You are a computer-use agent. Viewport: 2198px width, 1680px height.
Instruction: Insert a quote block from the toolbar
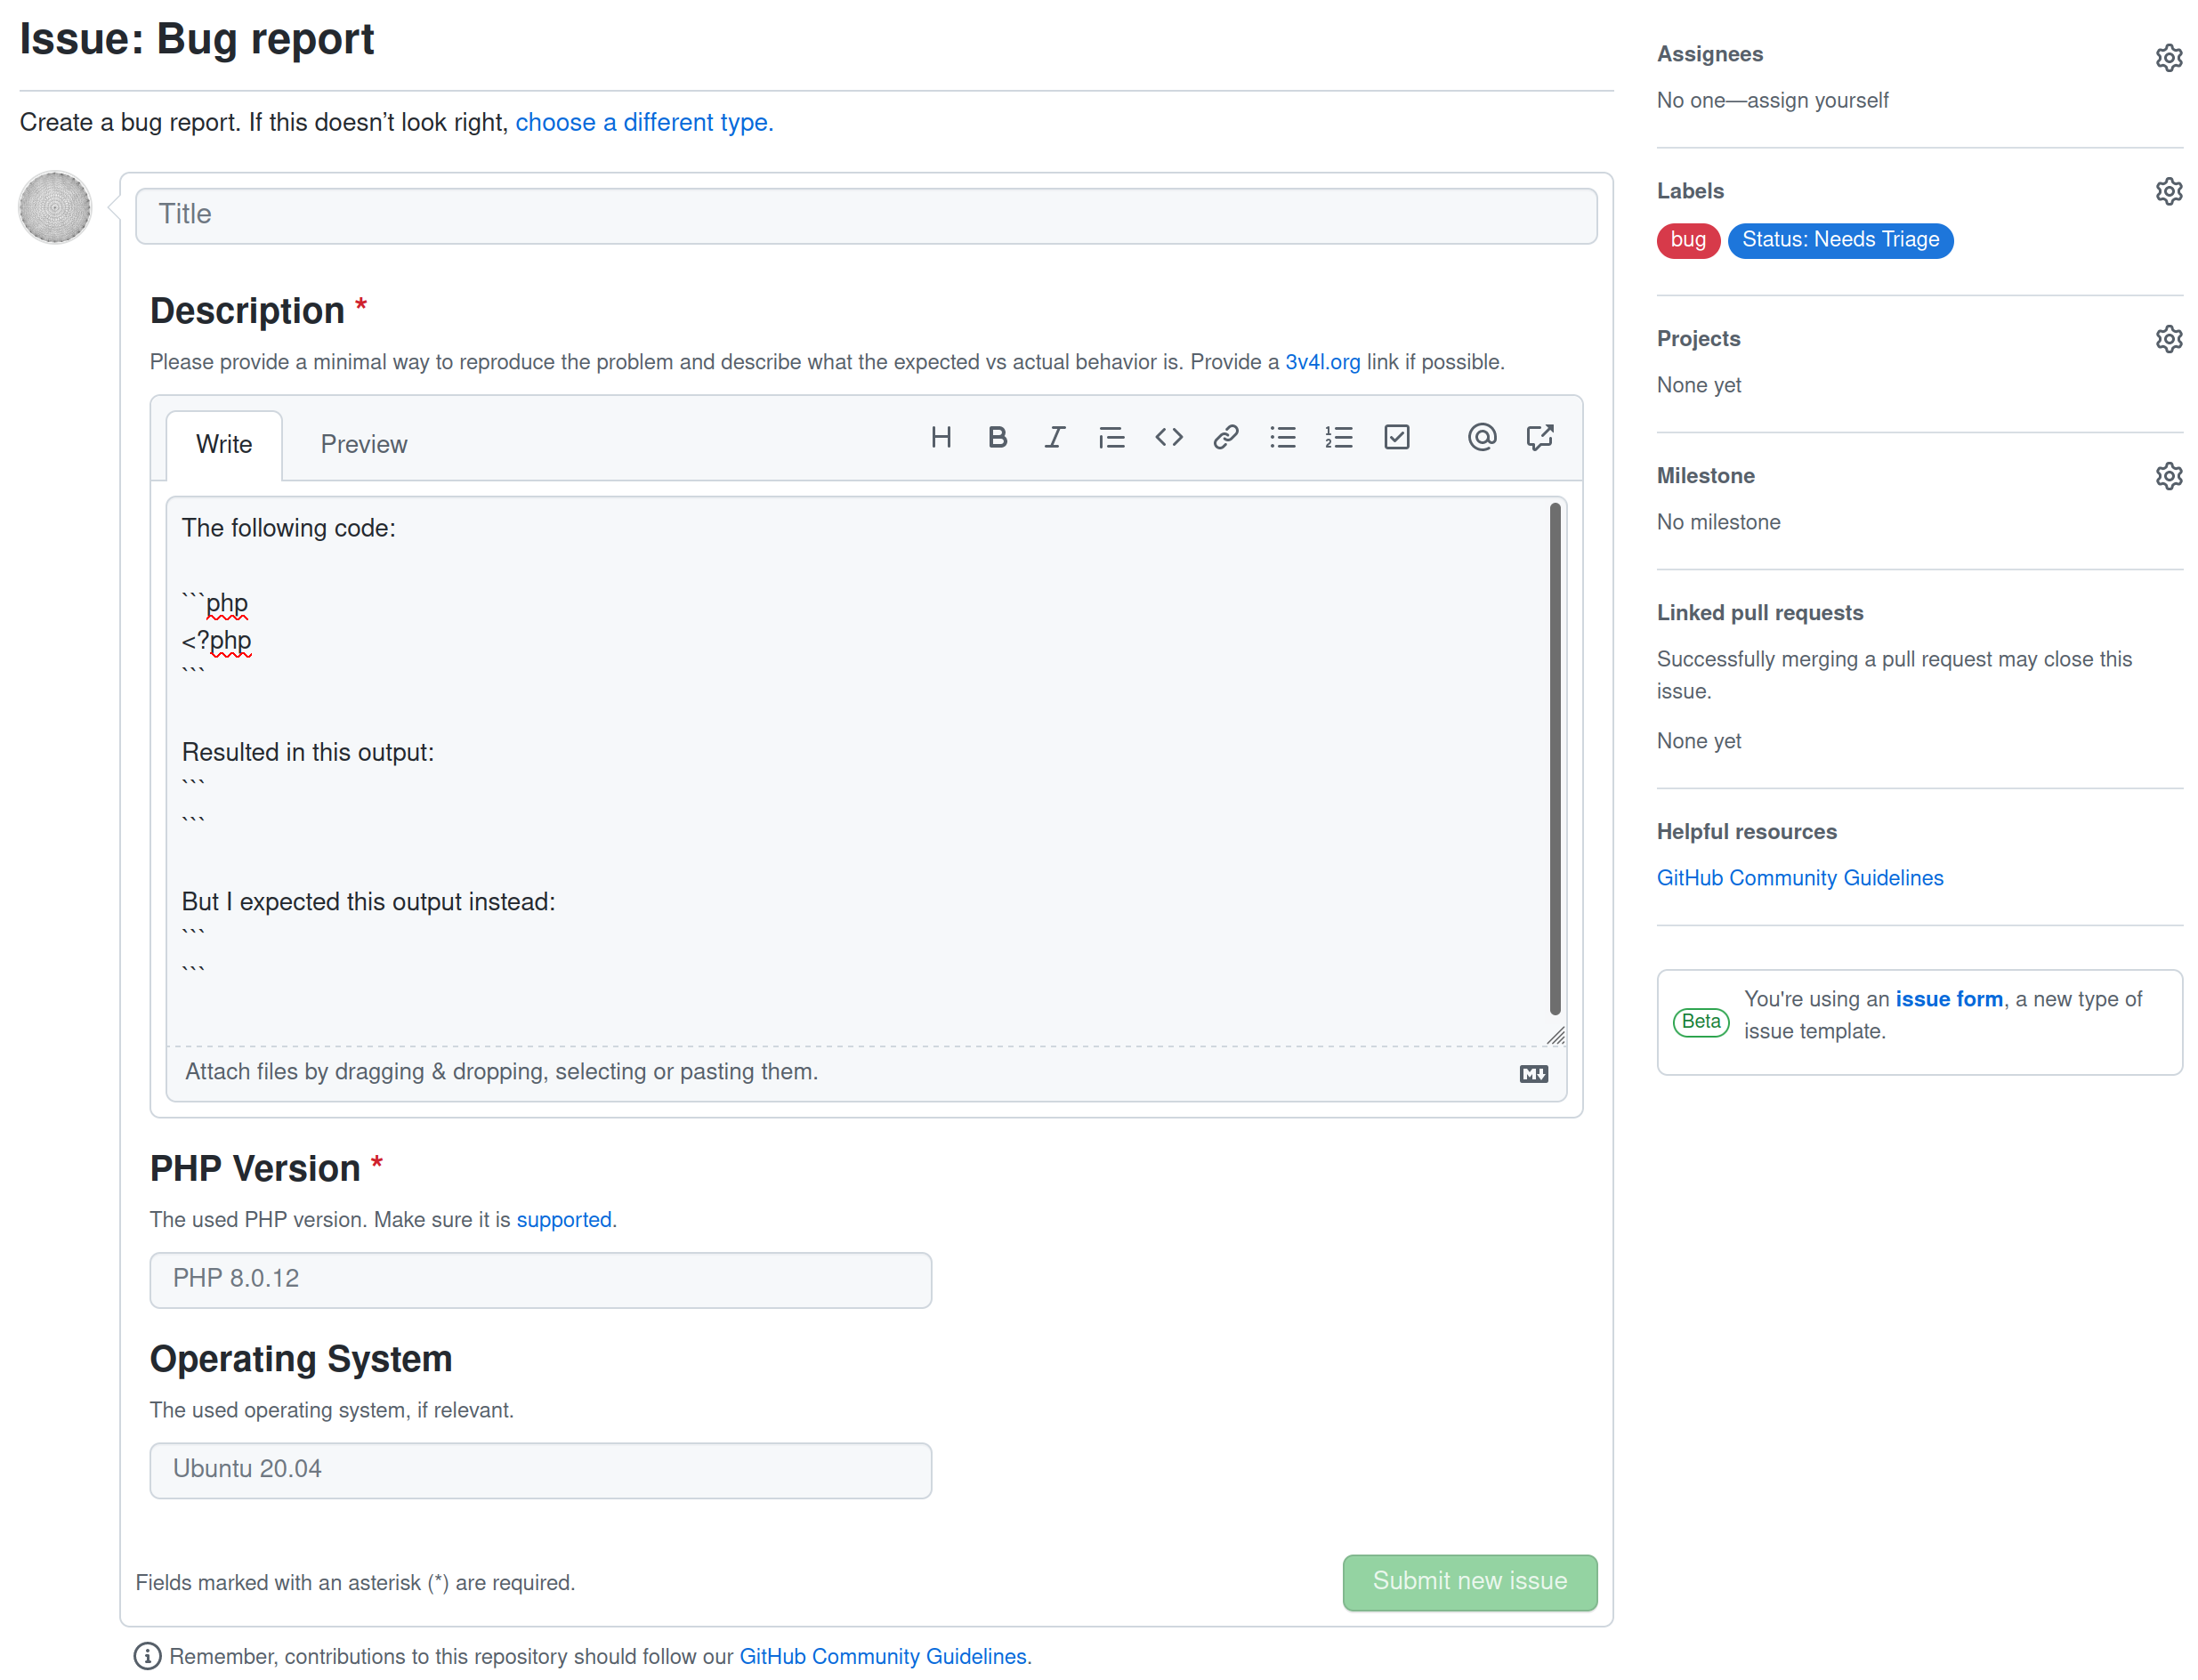(1111, 437)
